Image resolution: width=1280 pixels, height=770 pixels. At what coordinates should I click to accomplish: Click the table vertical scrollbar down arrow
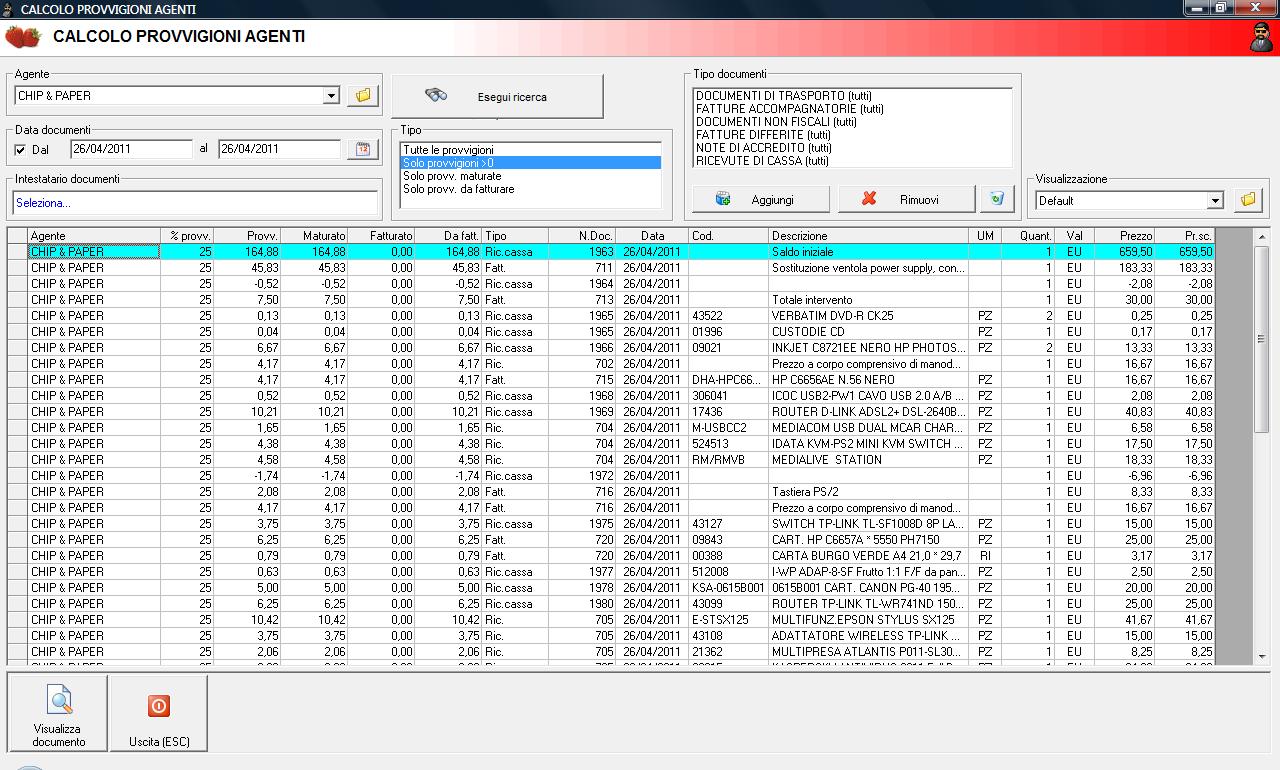[x=1261, y=656]
